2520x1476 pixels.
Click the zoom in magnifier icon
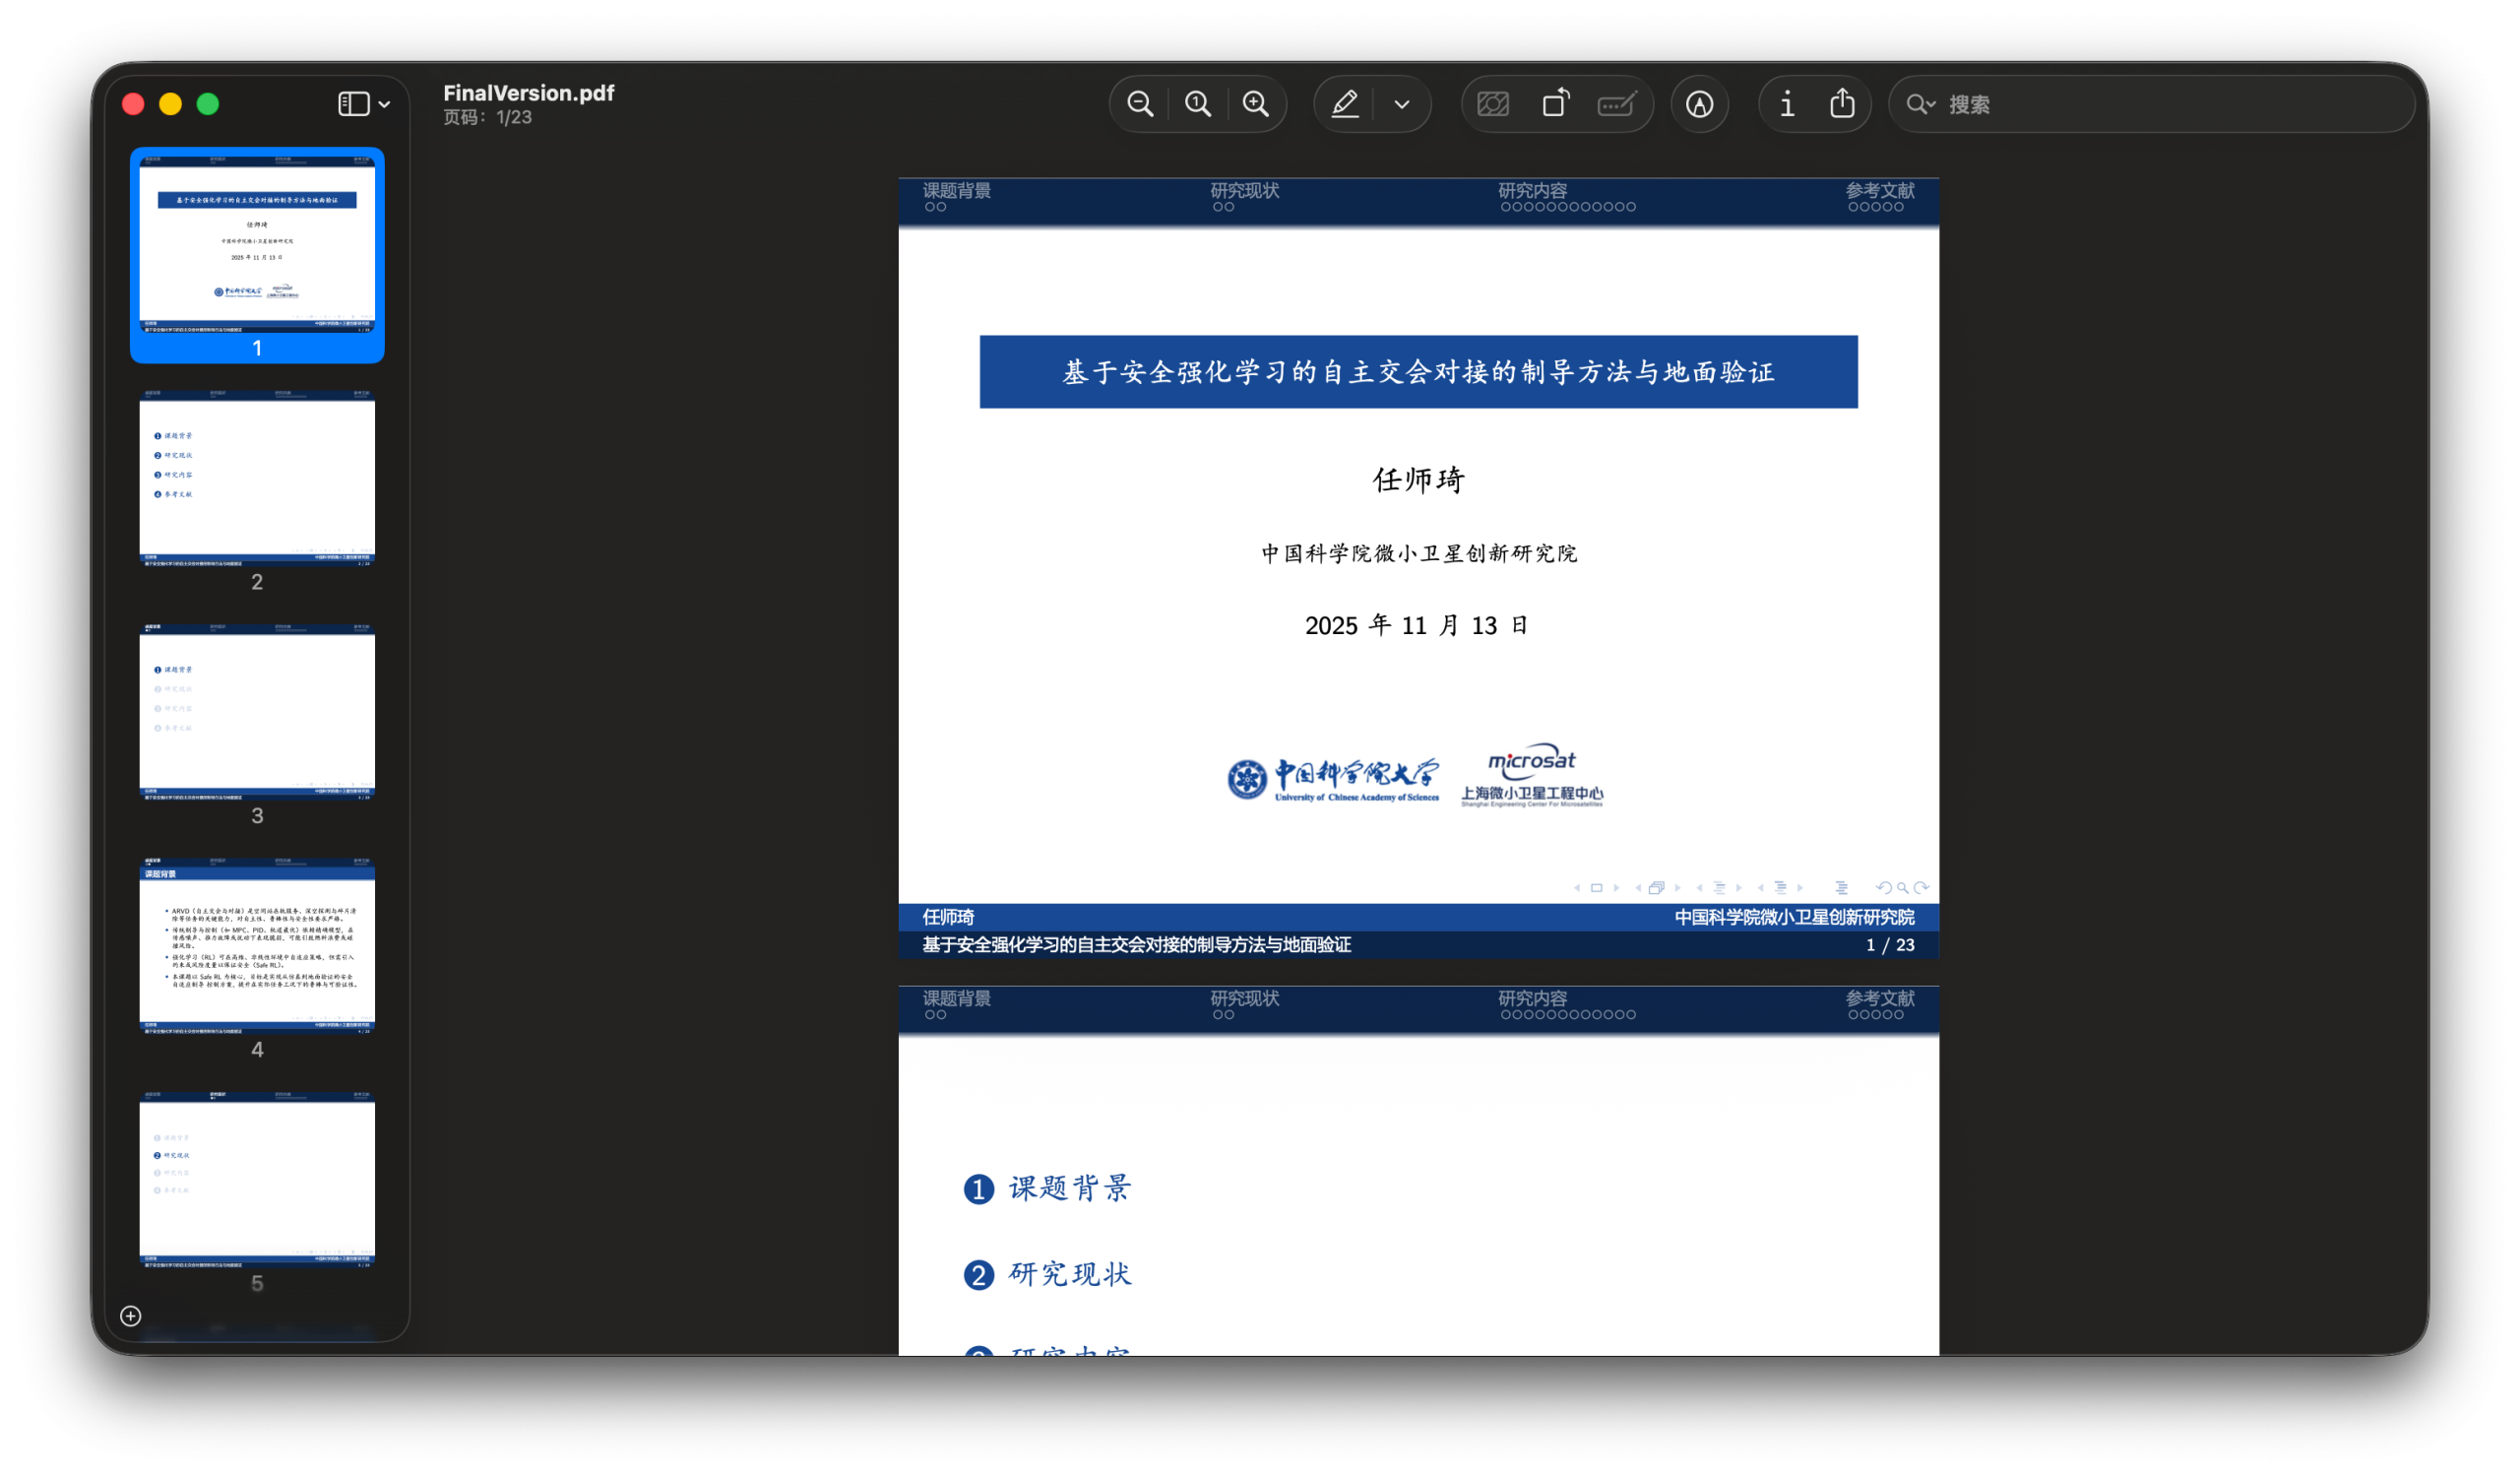[x=1256, y=104]
